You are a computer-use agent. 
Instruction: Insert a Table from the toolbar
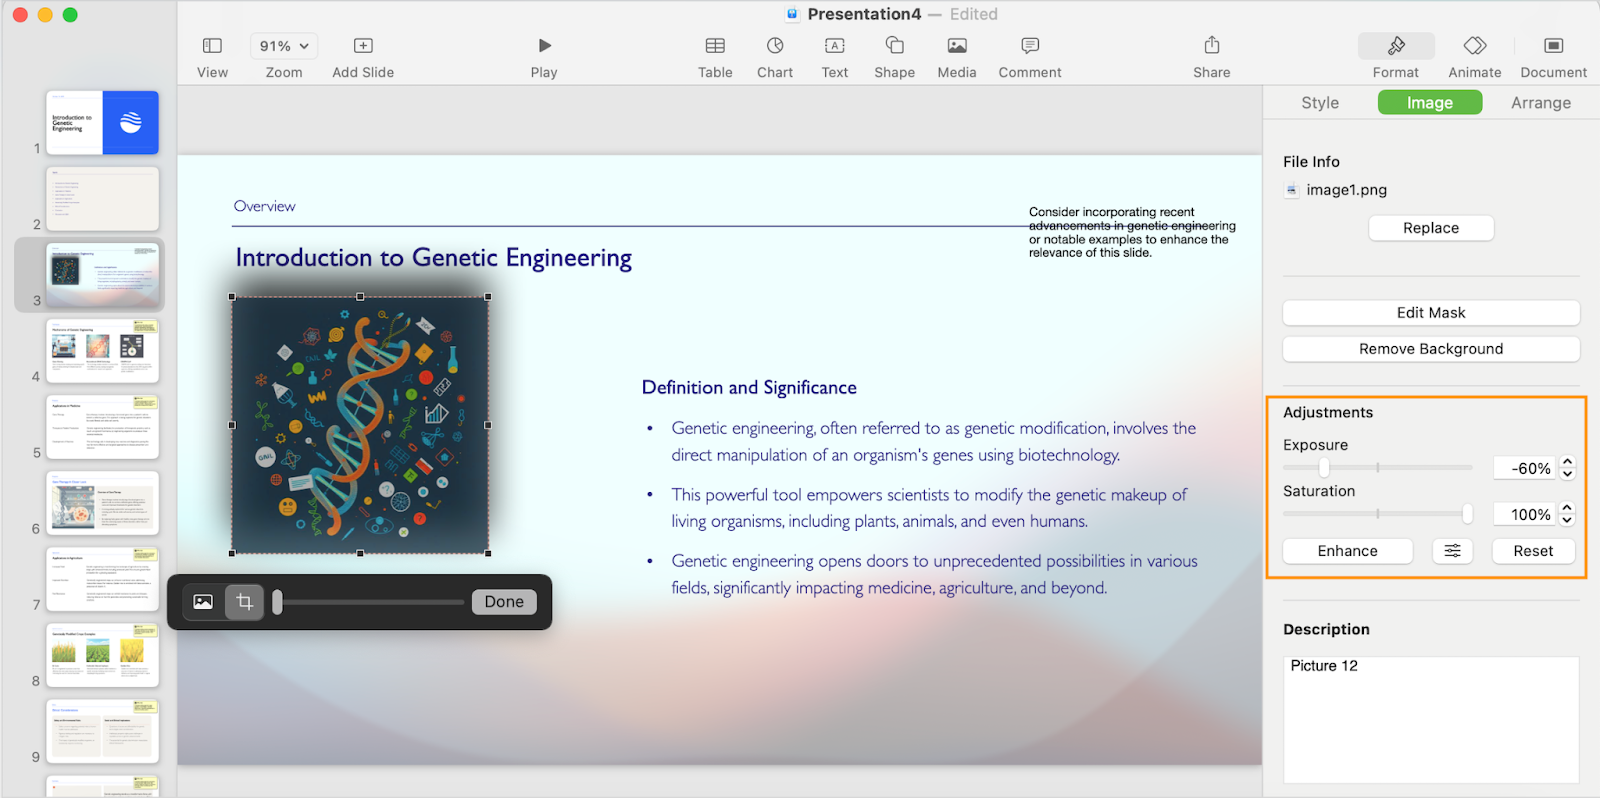[x=715, y=46]
